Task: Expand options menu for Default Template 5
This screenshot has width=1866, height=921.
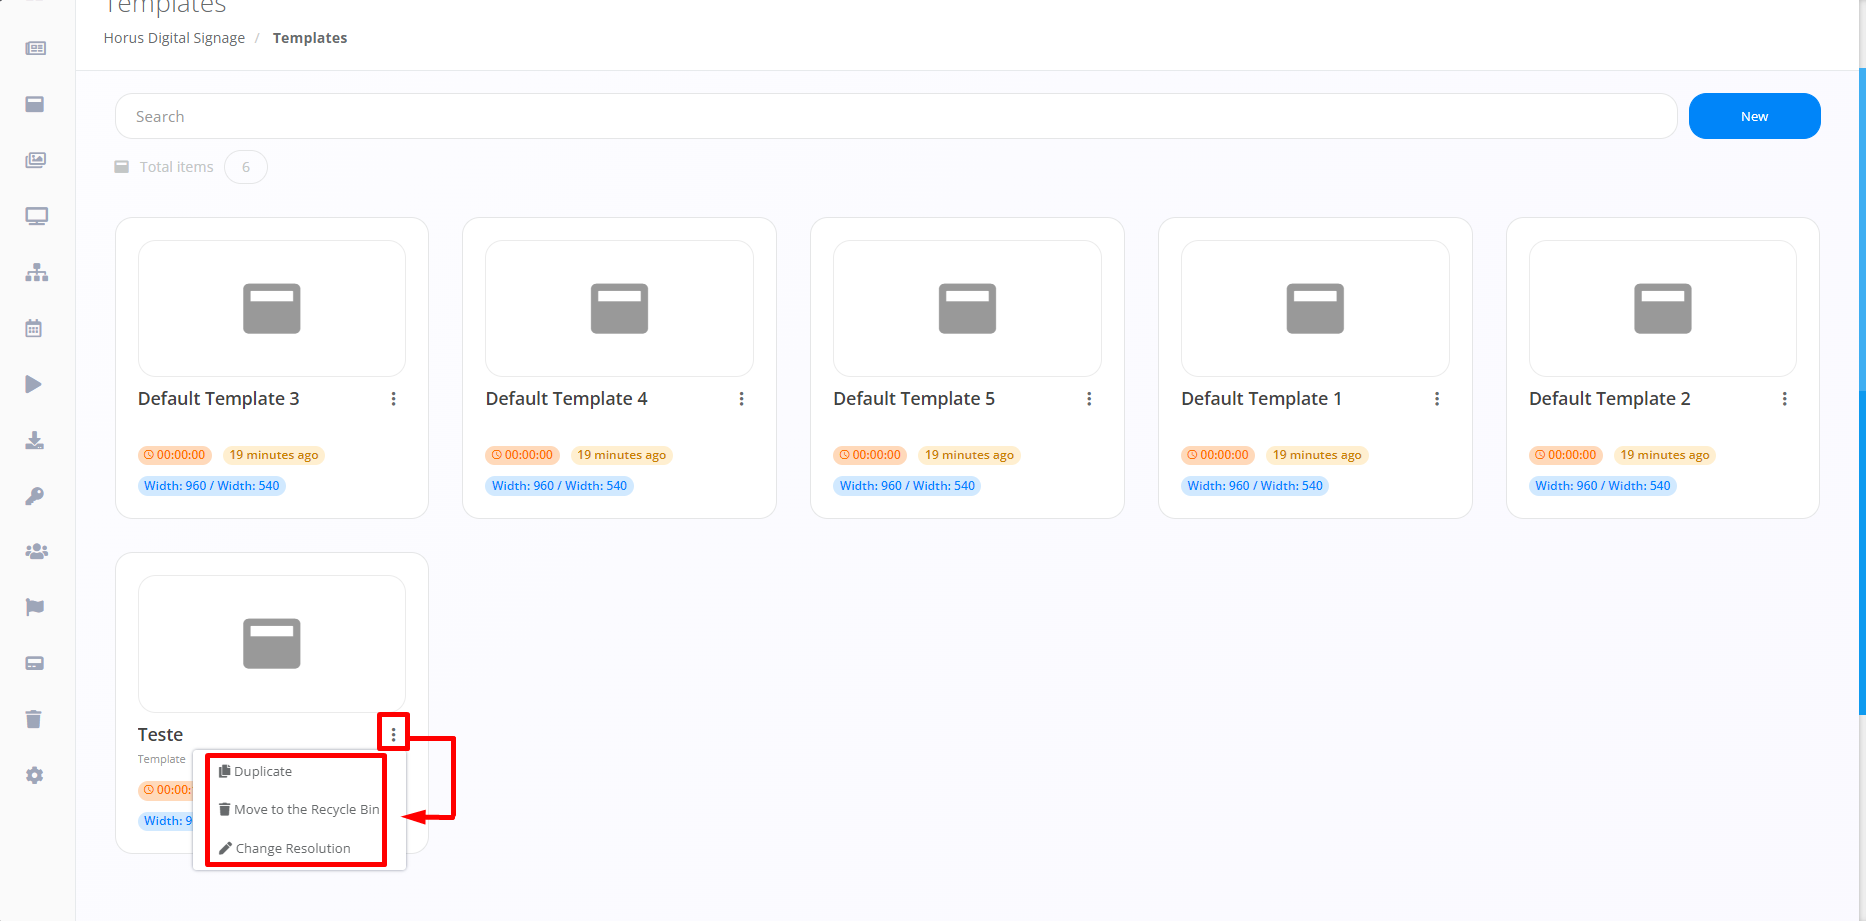Action: (x=1089, y=399)
